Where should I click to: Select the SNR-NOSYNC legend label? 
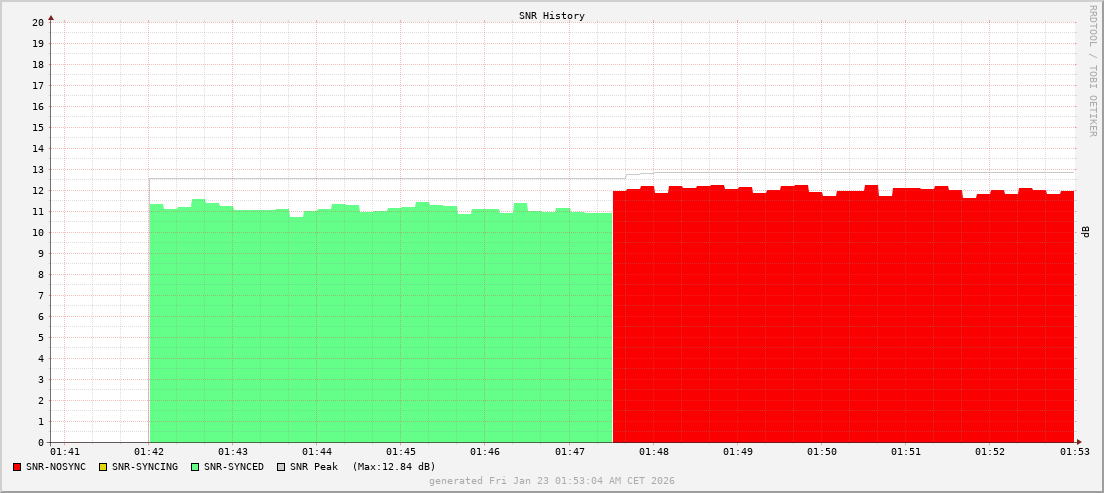56,467
